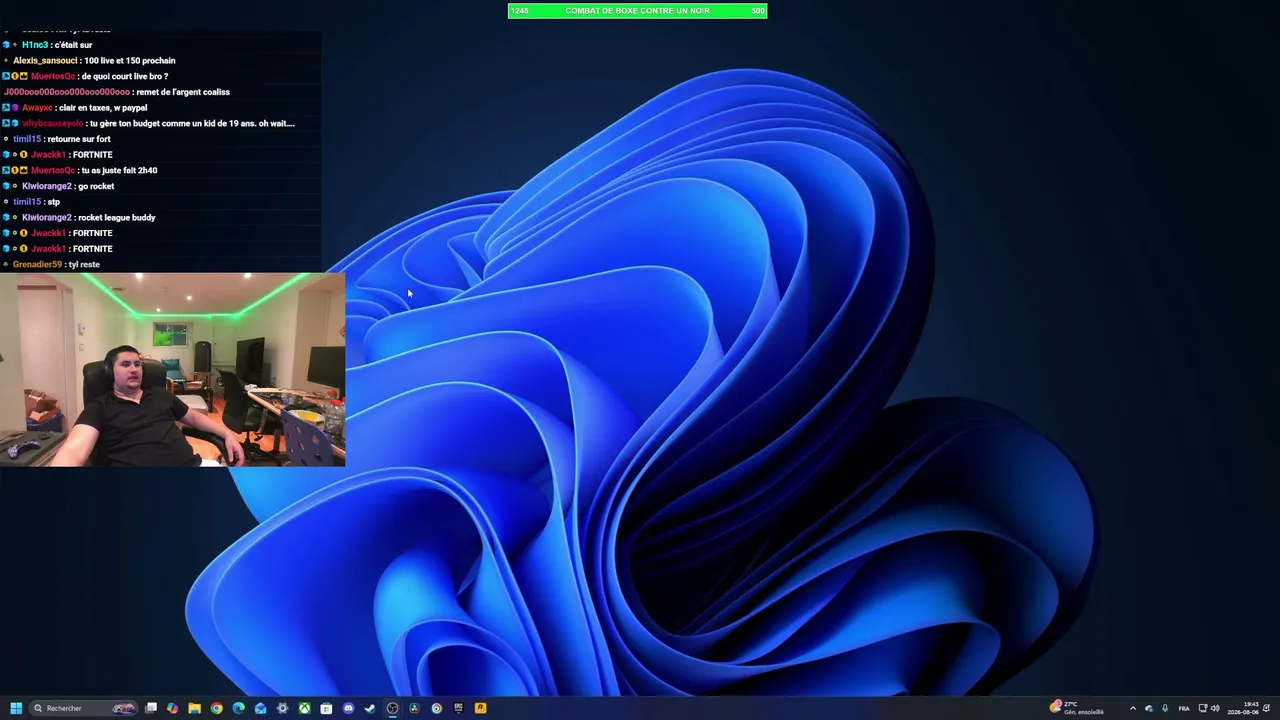1280x720 pixels.
Task: Select message "100 live et 150 prochain"
Action: point(130,61)
